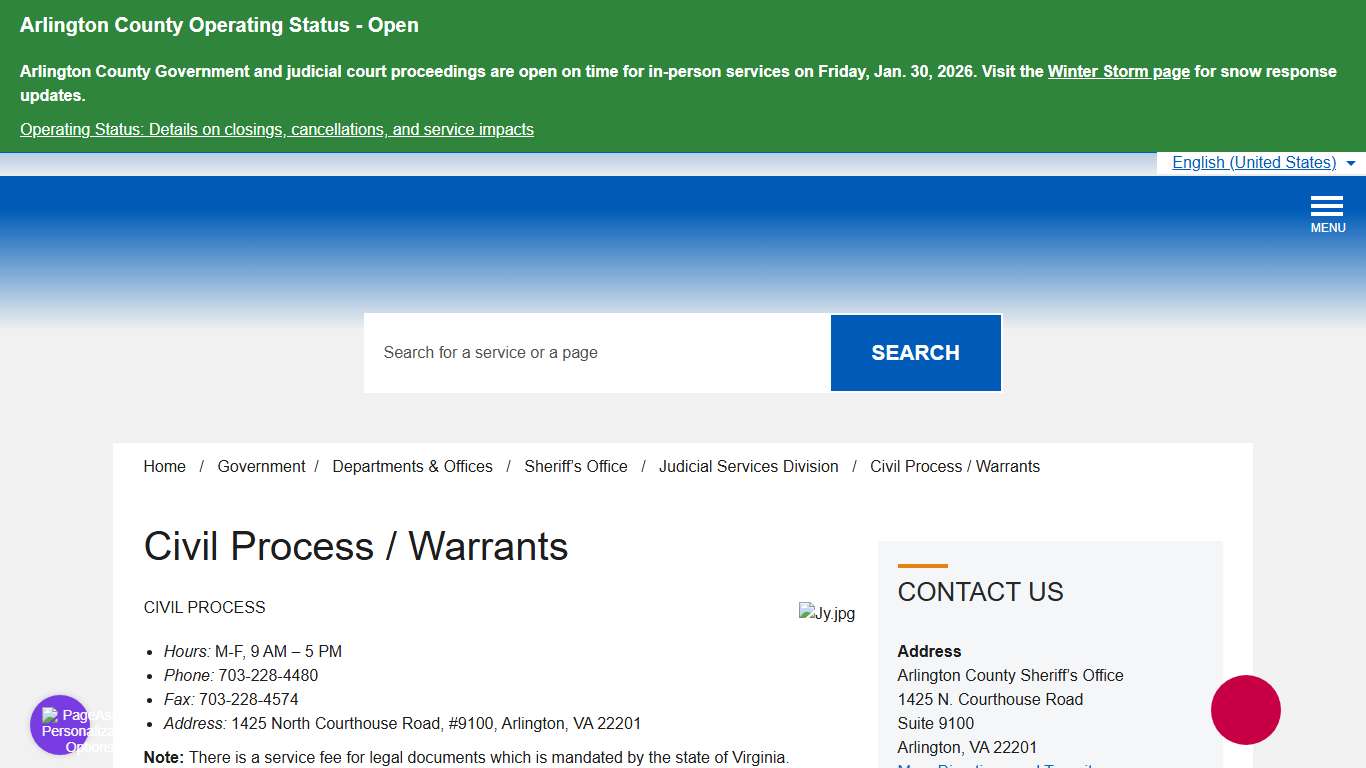Click the Departments & Offices breadcrumb
This screenshot has width=1366, height=768.
[412, 466]
